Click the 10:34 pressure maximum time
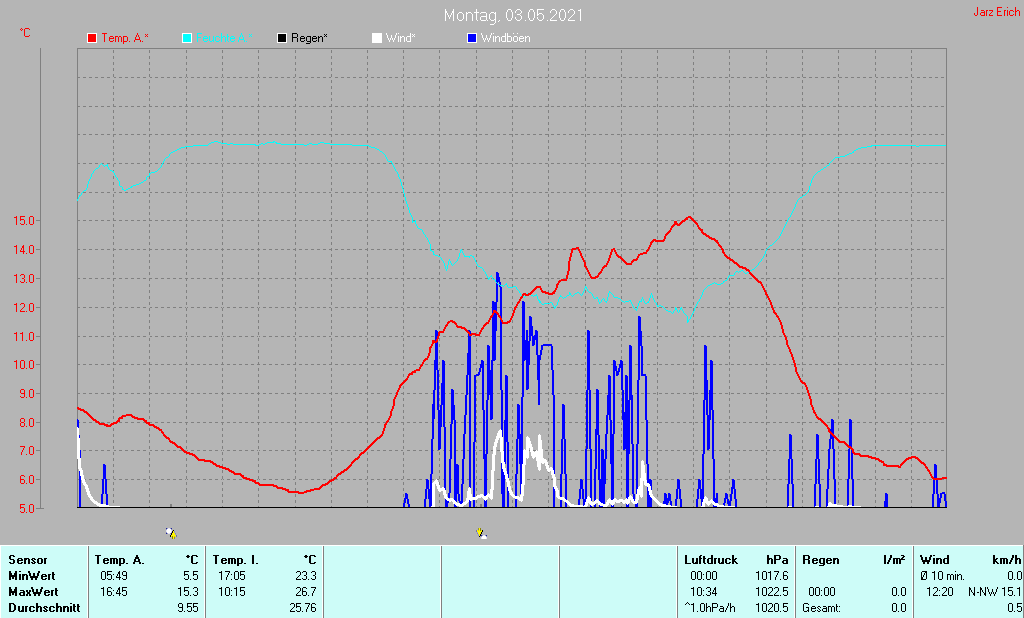This screenshot has width=1024, height=618. click(703, 591)
